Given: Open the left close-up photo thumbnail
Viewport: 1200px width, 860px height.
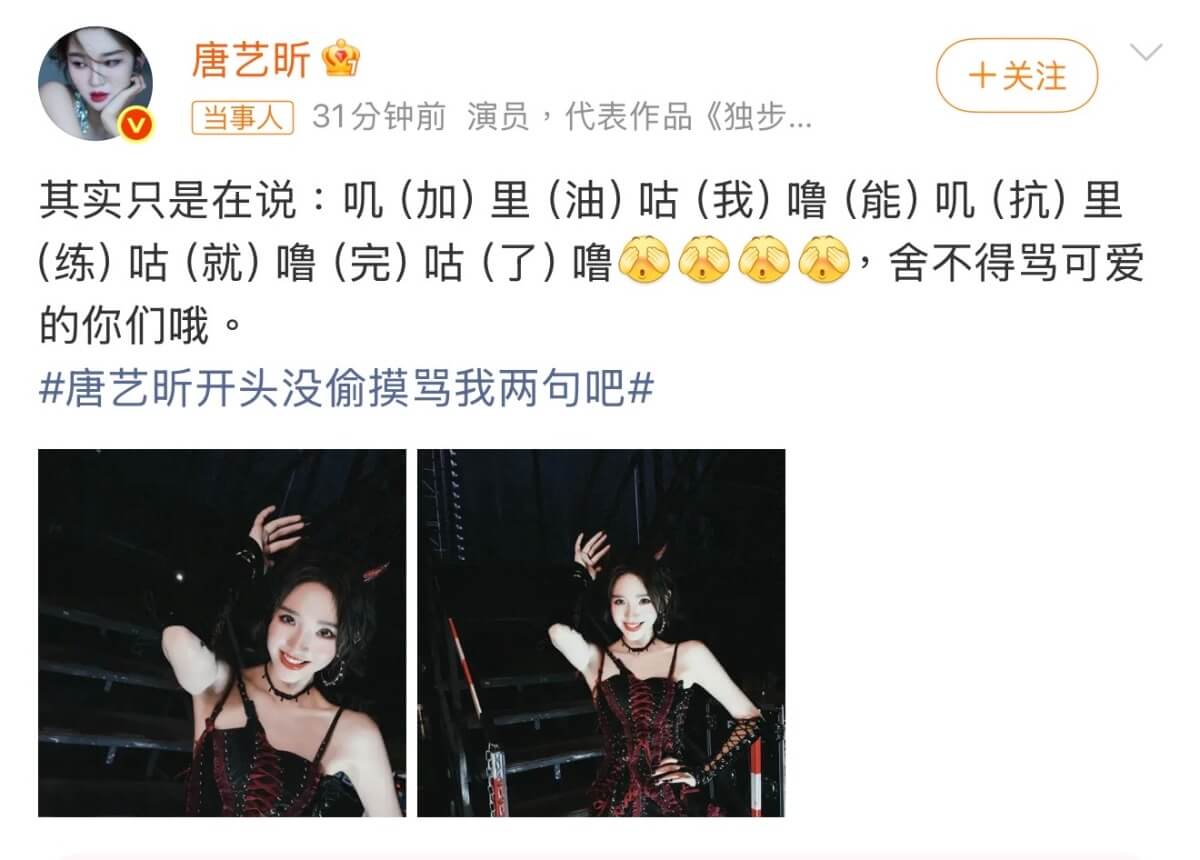Looking at the screenshot, I should click(x=222, y=633).
